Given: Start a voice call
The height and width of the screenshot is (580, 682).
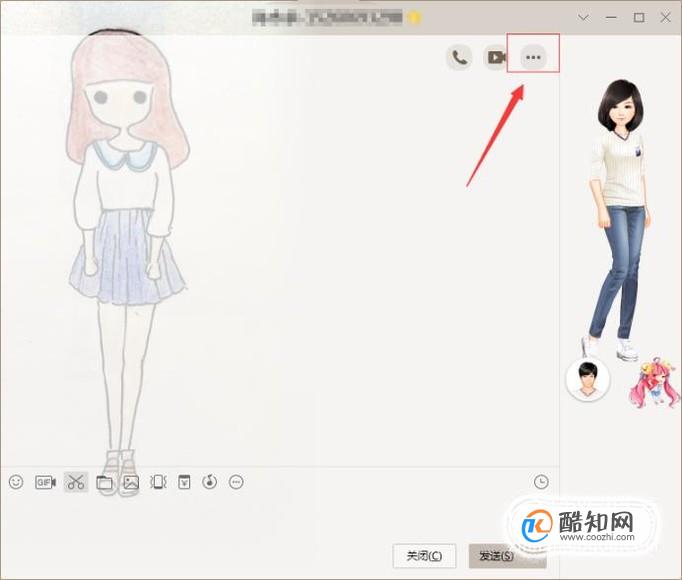Looking at the screenshot, I should coord(459,57).
